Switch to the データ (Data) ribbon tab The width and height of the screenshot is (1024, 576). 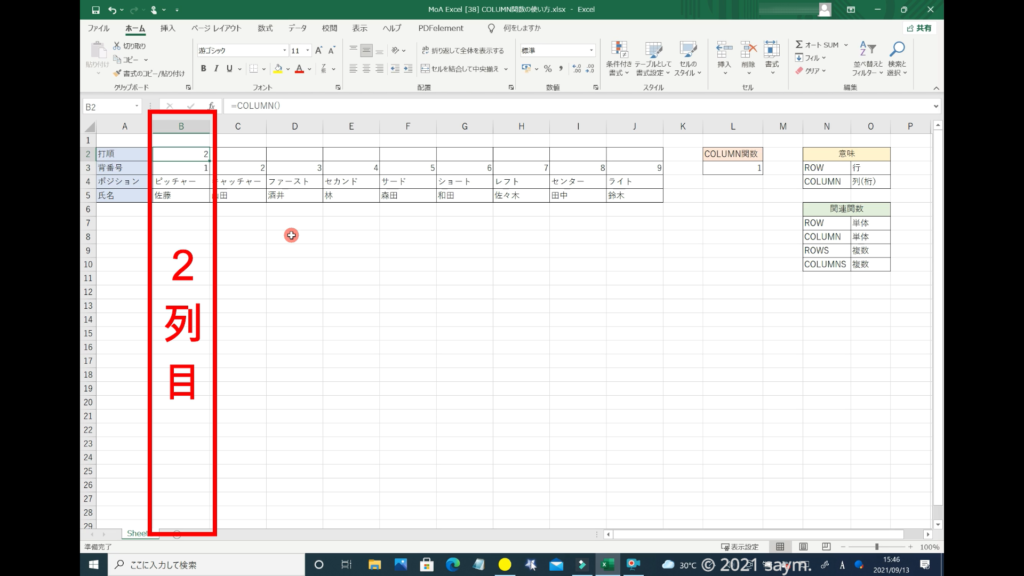click(x=298, y=28)
